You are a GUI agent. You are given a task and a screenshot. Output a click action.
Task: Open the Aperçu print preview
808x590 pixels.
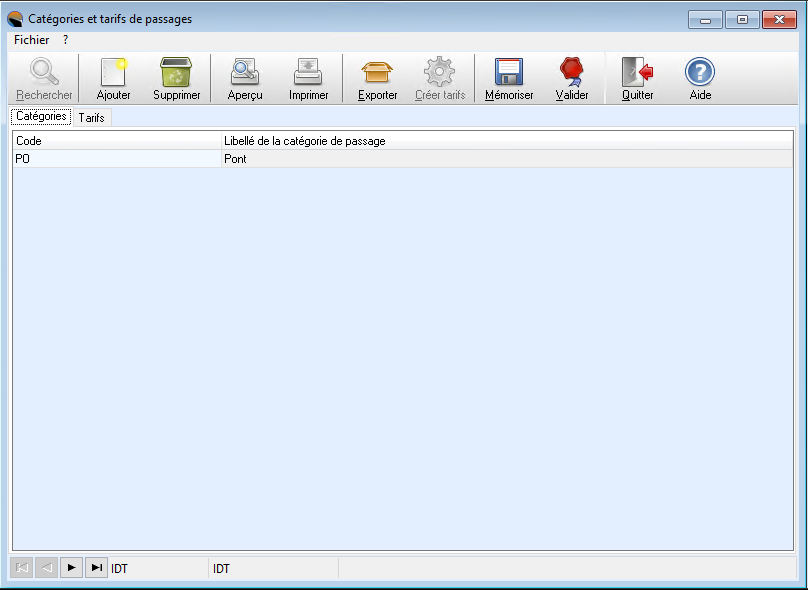(245, 74)
